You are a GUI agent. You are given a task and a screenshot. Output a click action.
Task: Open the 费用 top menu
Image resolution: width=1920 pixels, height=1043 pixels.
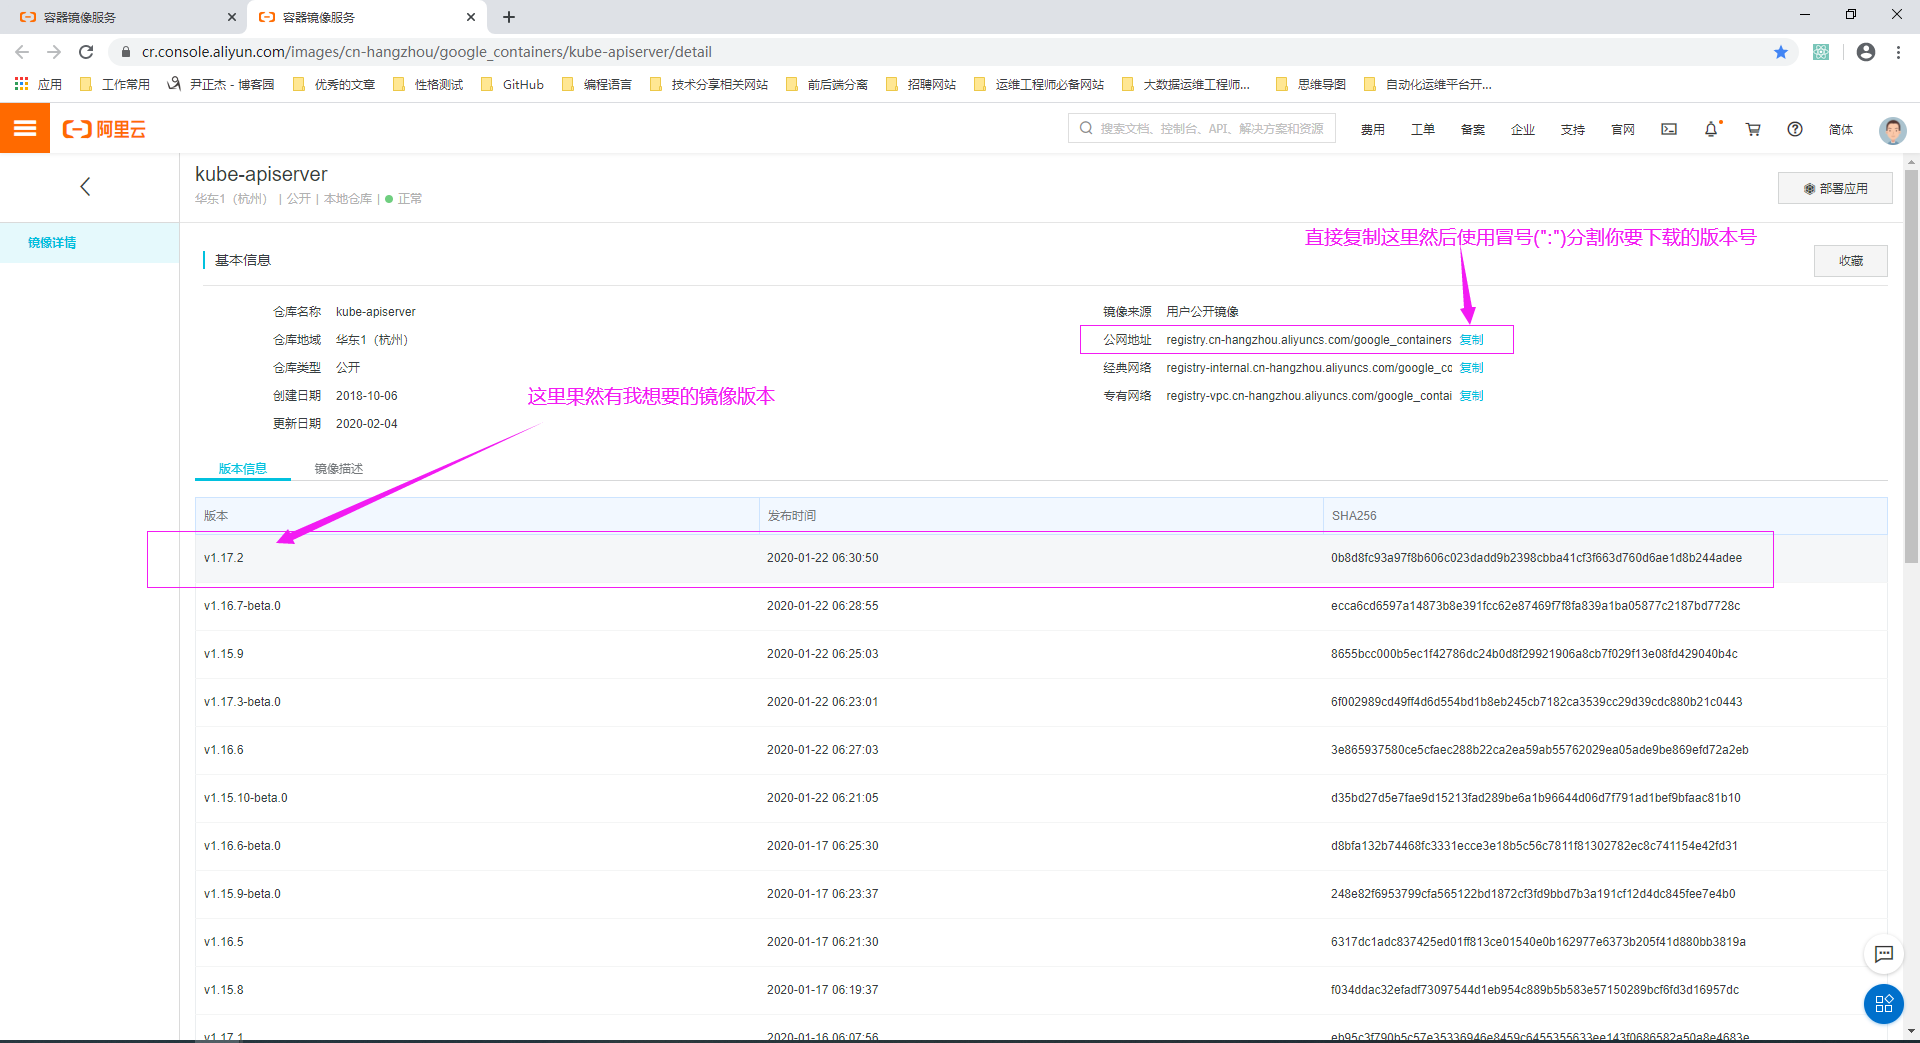click(x=1373, y=129)
